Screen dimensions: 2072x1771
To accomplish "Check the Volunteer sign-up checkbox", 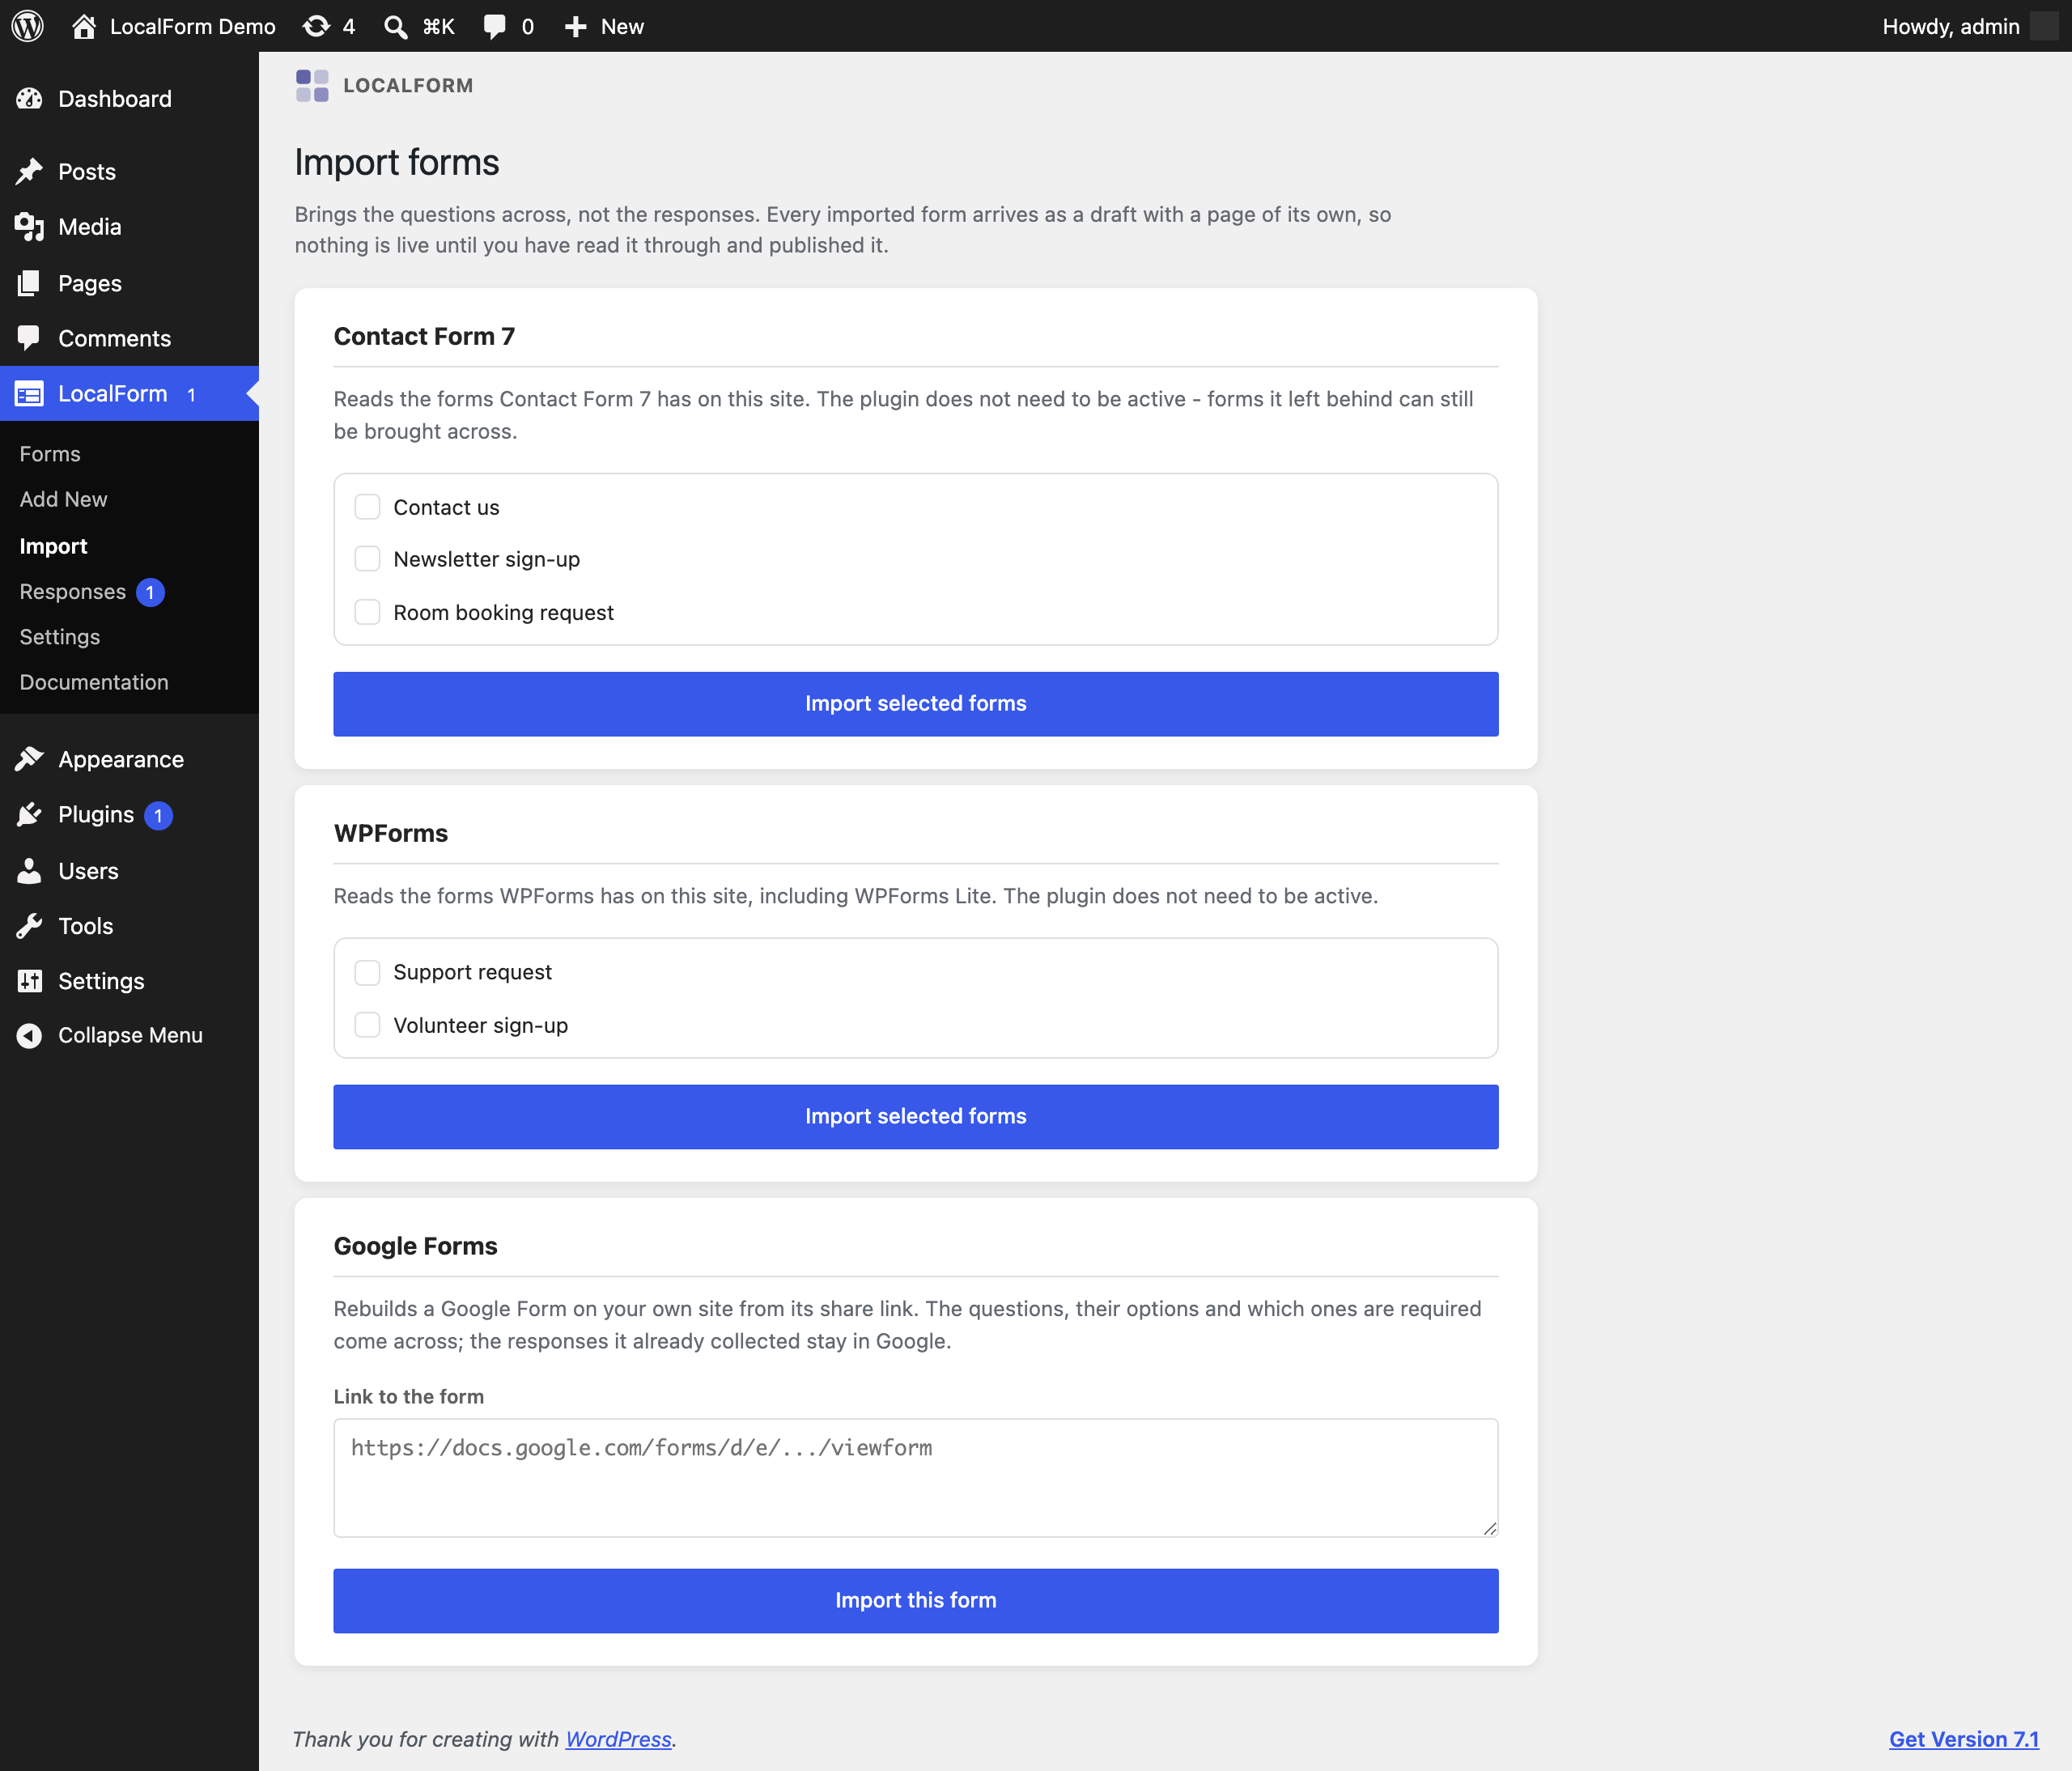I will coord(367,1025).
